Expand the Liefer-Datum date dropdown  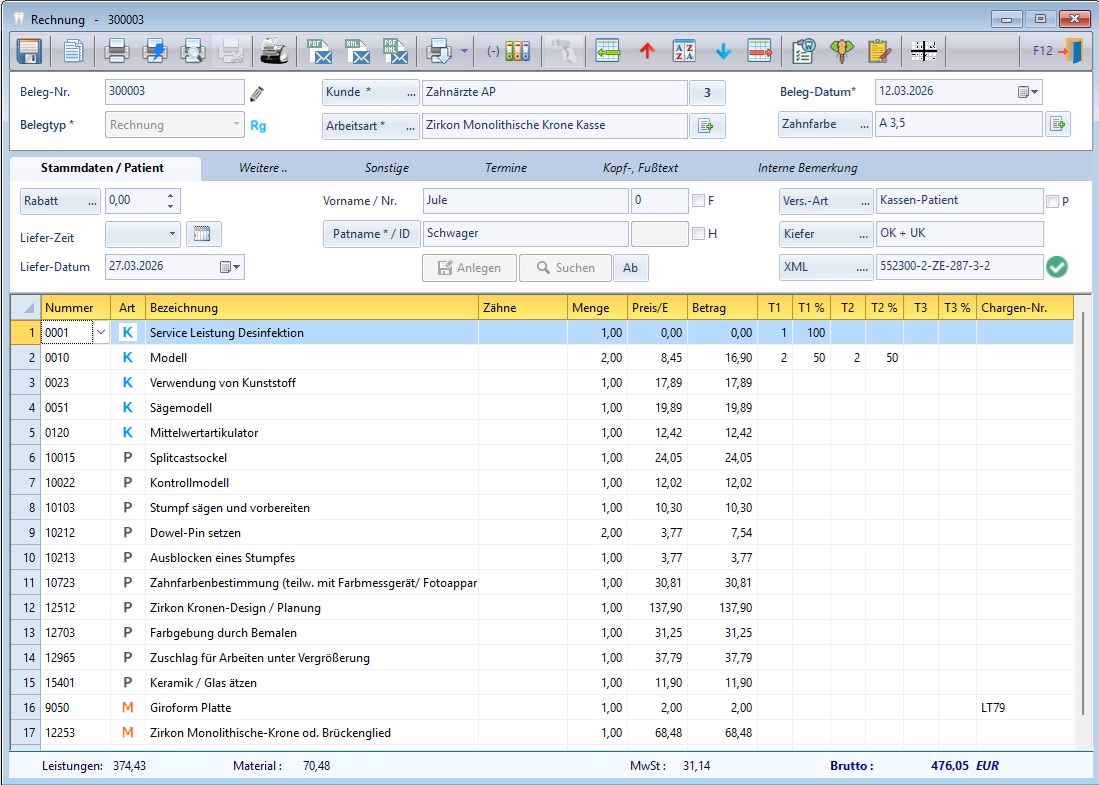point(231,267)
